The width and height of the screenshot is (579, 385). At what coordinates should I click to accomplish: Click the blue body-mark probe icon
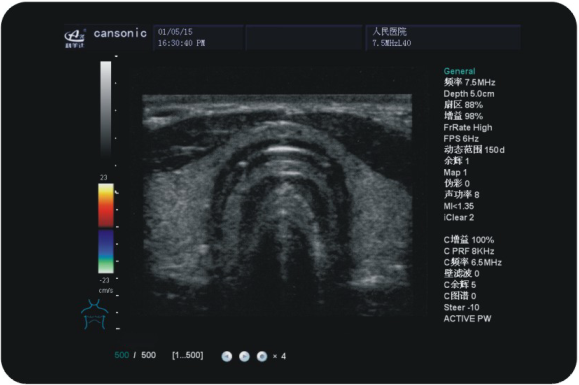pos(95,314)
